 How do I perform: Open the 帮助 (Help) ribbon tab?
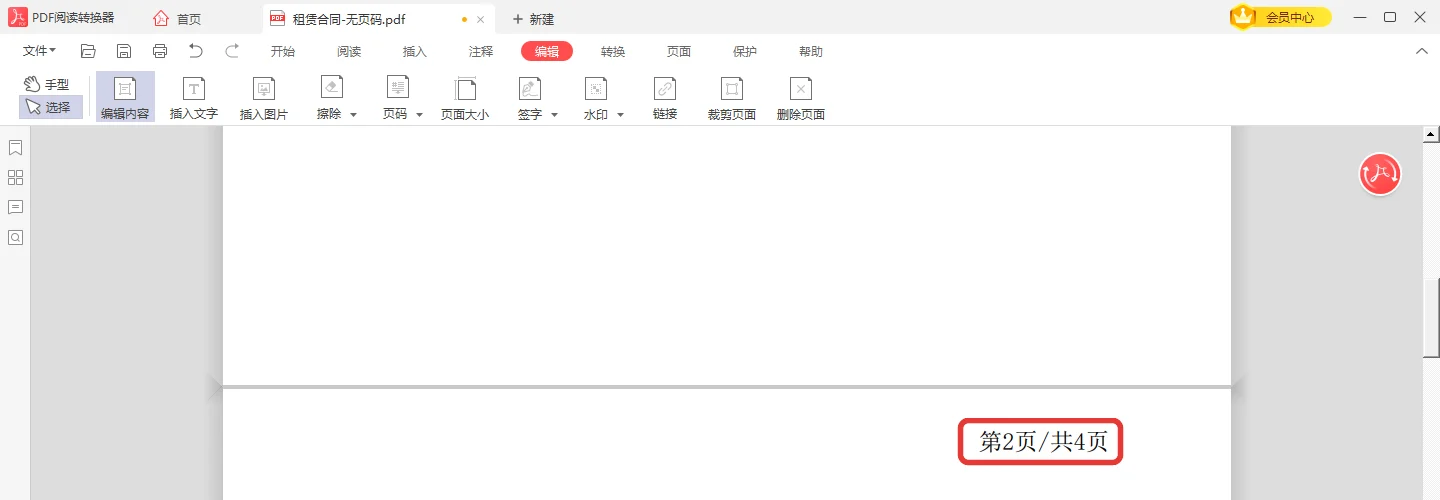(811, 52)
